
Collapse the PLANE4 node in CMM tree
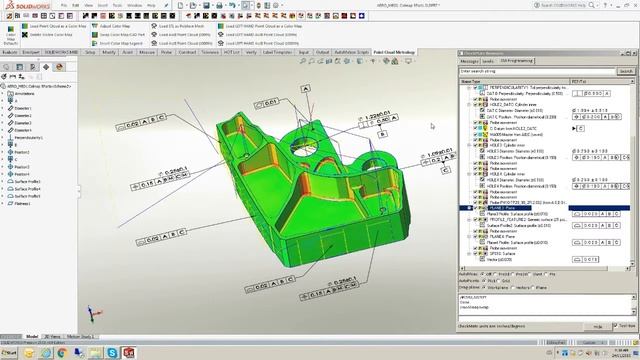tap(469, 237)
